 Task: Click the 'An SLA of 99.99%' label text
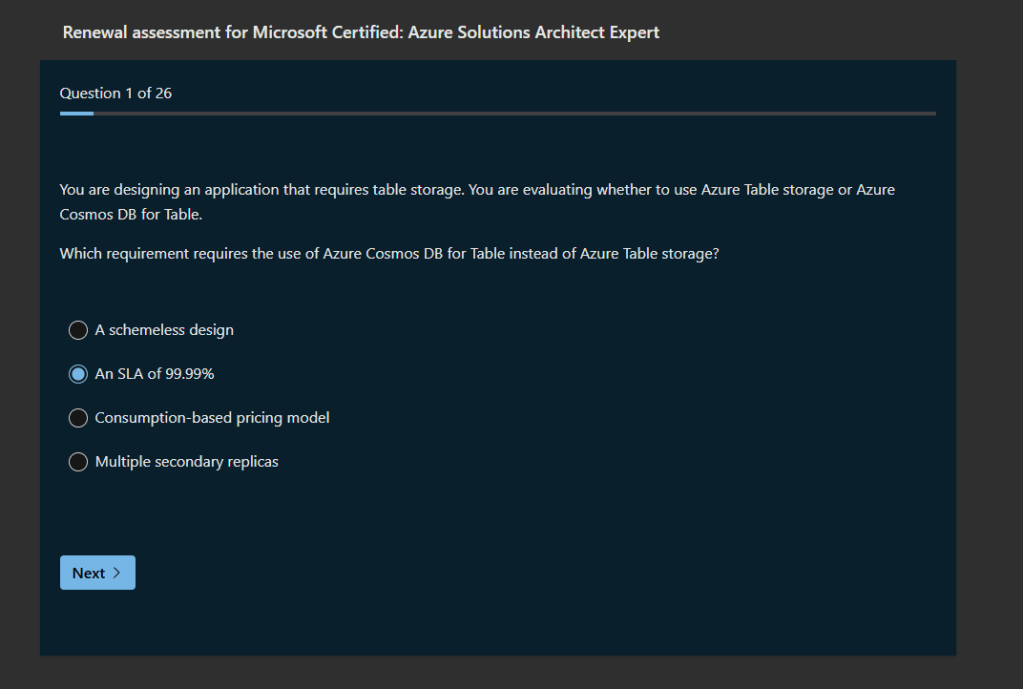[x=155, y=374]
